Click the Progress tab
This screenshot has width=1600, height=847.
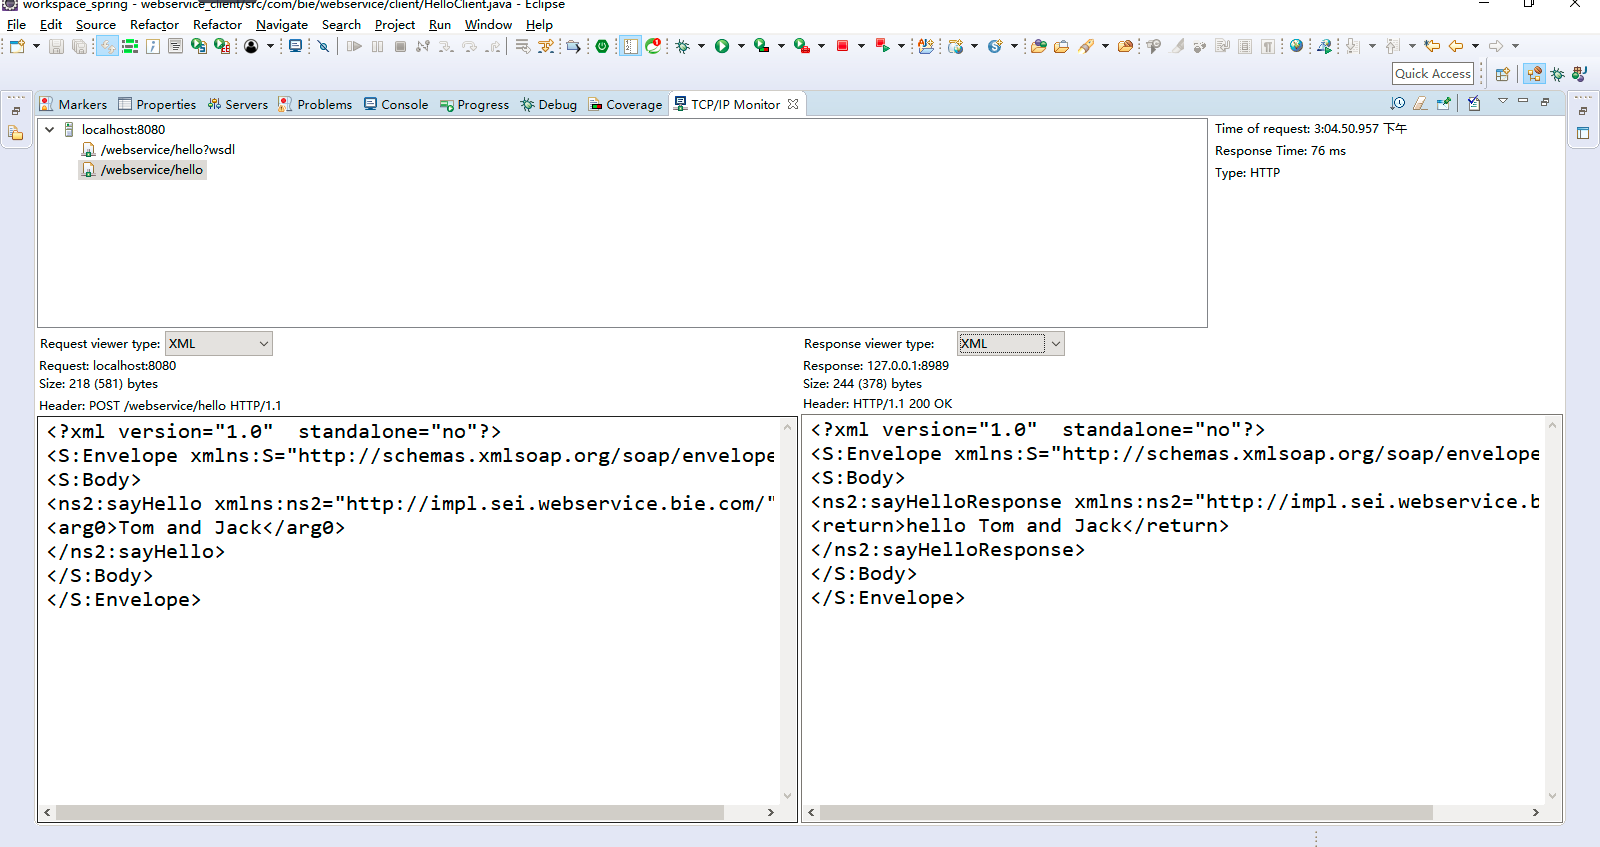point(474,104)
